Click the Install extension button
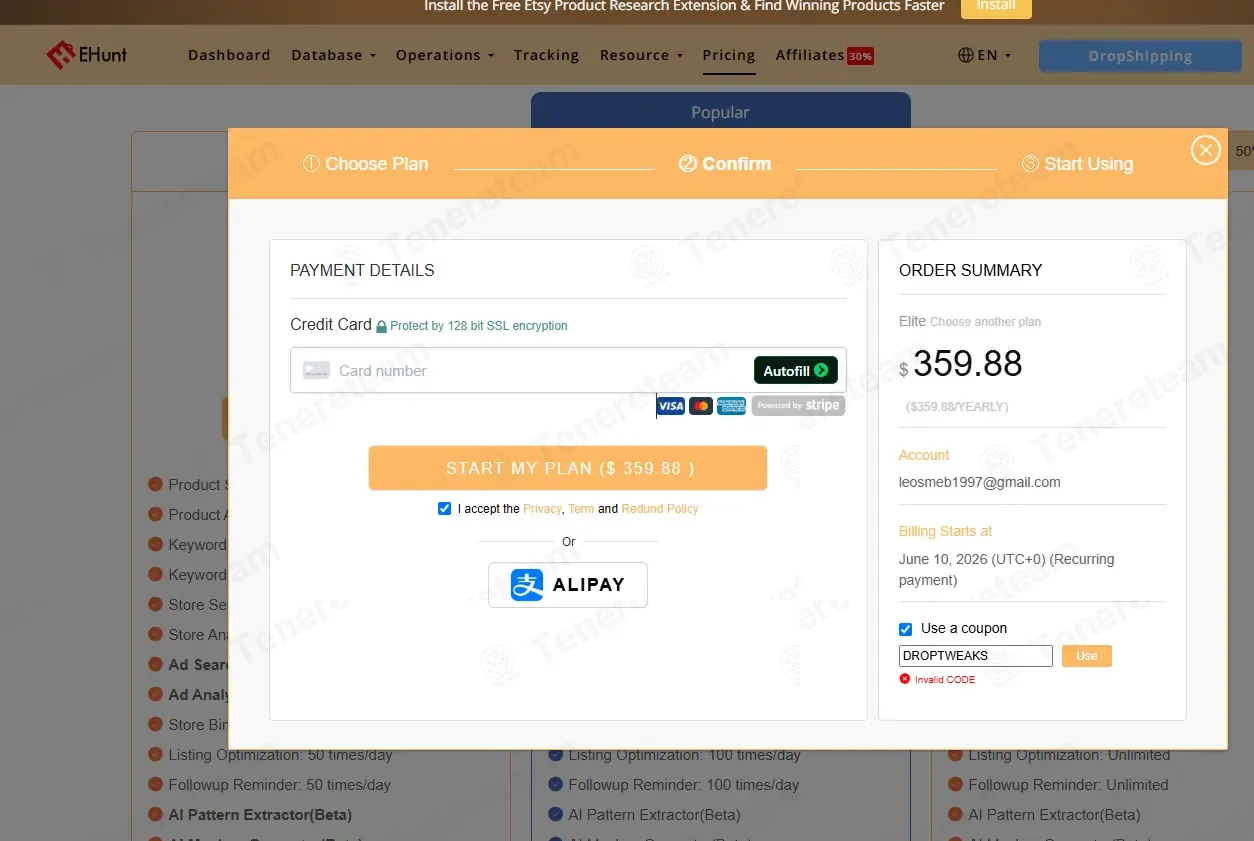Viewport: 1254px width, 841px height. (x=996, y=7)
